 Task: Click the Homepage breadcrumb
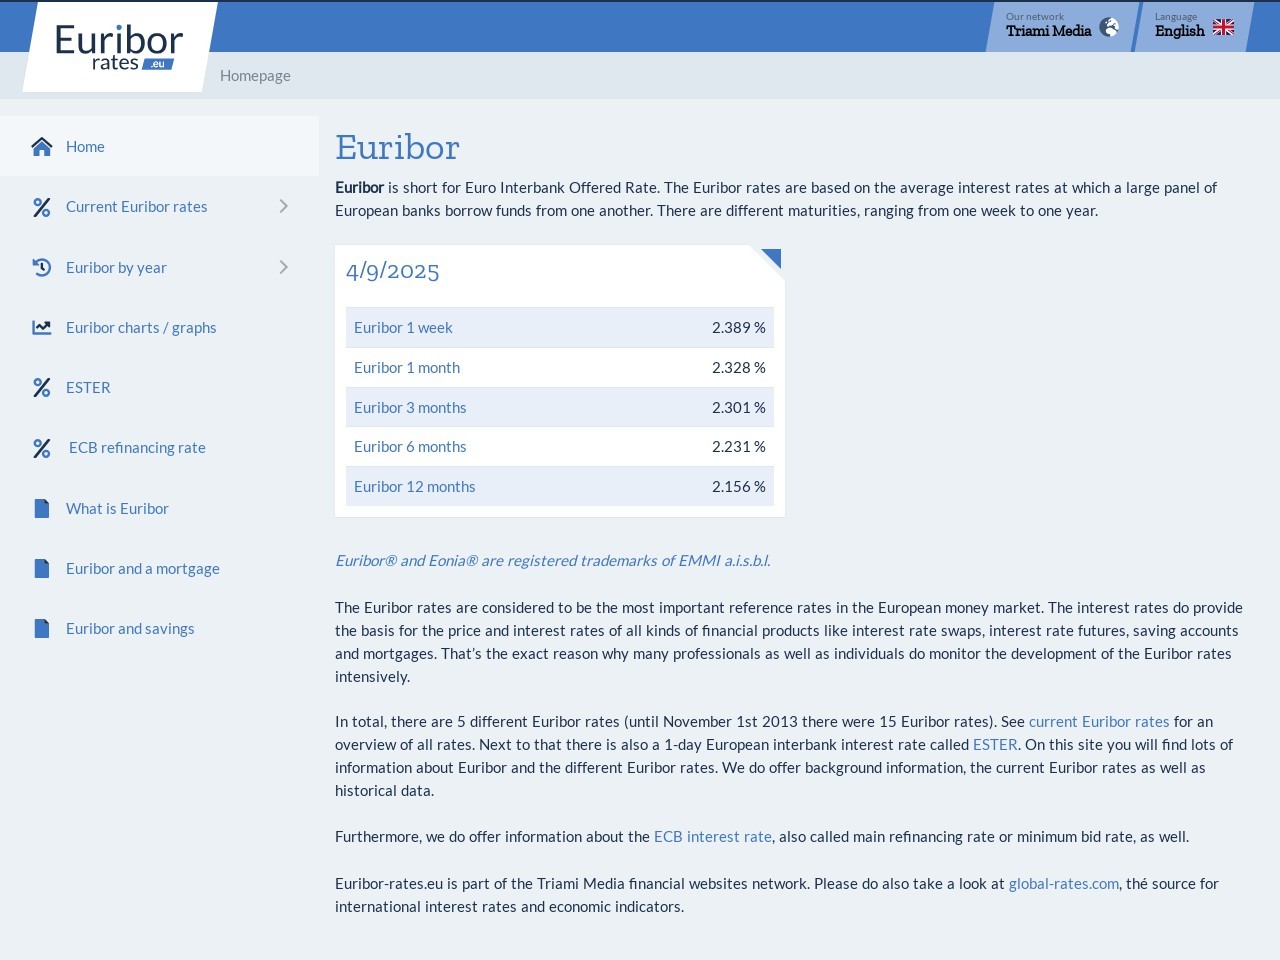(x=255, y=76)
